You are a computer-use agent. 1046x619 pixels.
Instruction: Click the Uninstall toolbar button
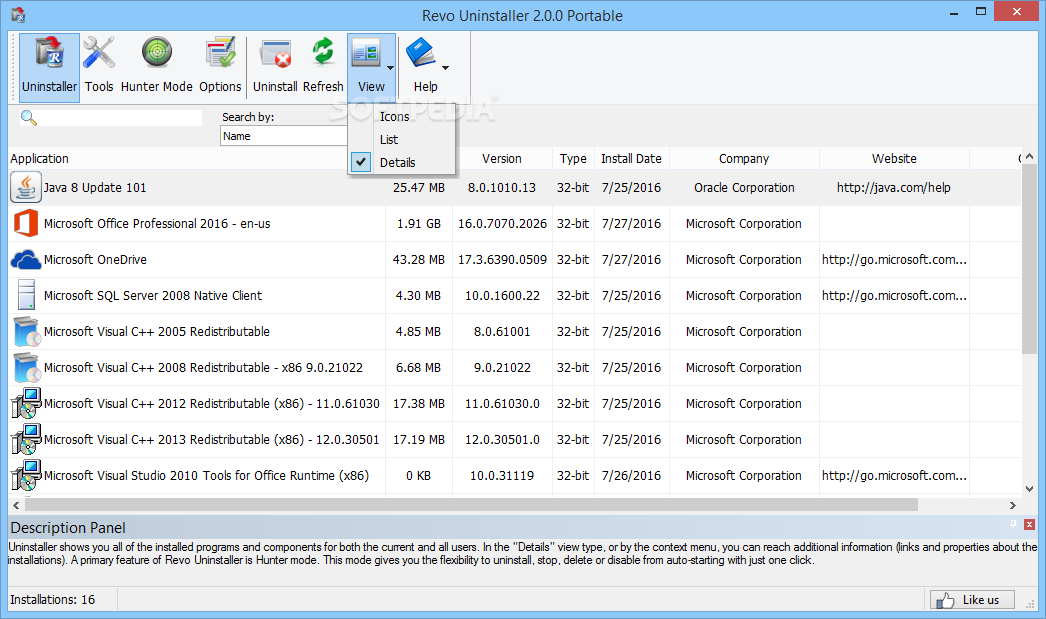pos(275,67)
